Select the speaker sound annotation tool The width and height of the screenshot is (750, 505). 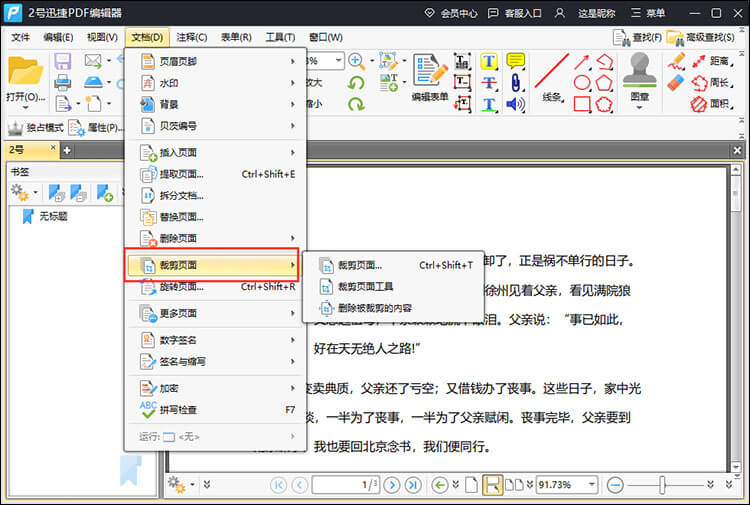pyautogui.click(x=516, y=104)
